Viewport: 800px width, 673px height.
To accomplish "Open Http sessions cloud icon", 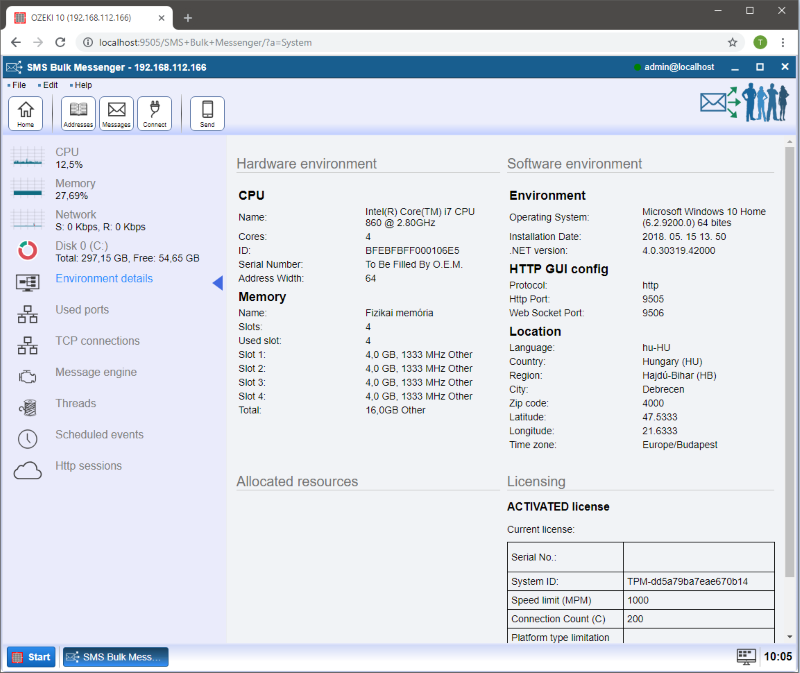I will (x=28, y=468).
